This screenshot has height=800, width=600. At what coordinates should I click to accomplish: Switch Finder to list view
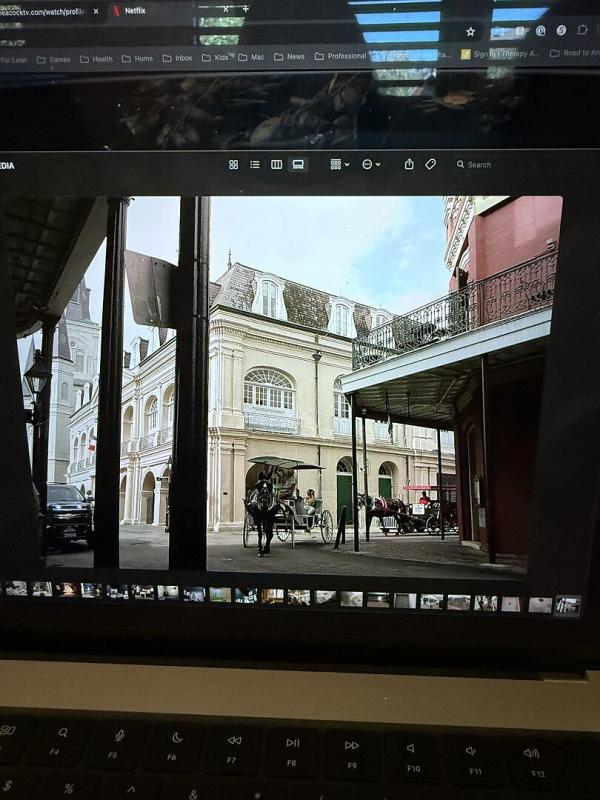(255, 164)
